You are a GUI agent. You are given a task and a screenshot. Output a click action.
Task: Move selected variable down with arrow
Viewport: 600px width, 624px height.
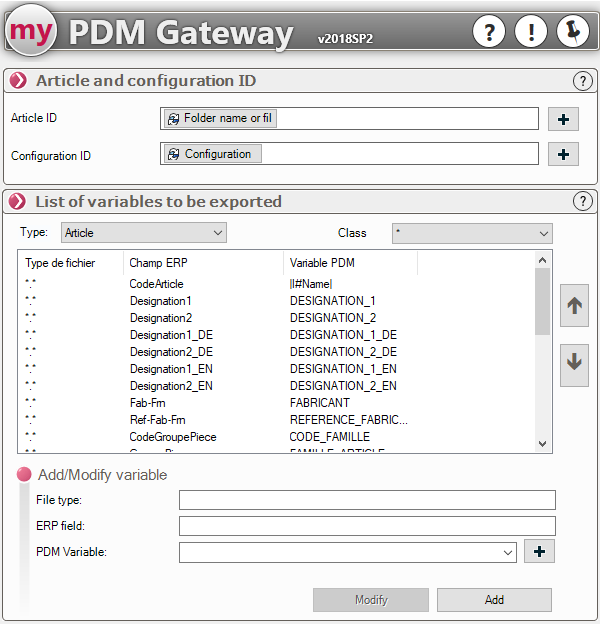[x=574, y=362]
